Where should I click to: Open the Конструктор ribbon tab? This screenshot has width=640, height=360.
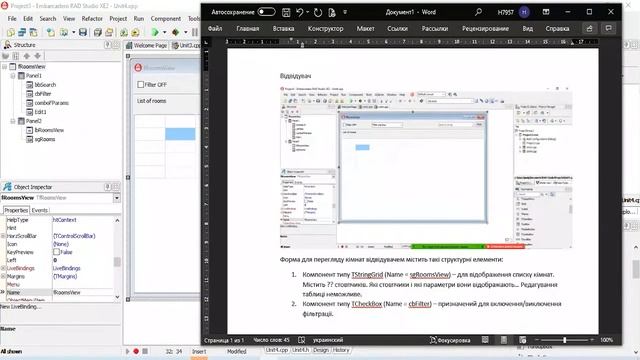[325, 29]
